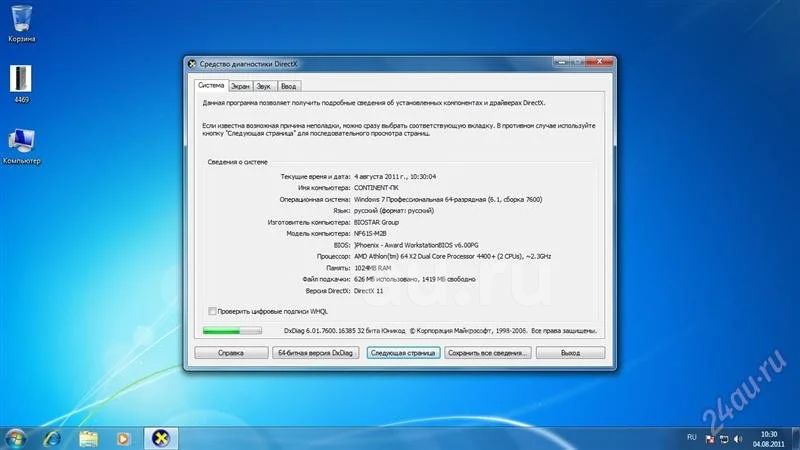Click computer name value CONTINENT-ПК
Screen dimensions: 800x450
click(x=377, y=188)
